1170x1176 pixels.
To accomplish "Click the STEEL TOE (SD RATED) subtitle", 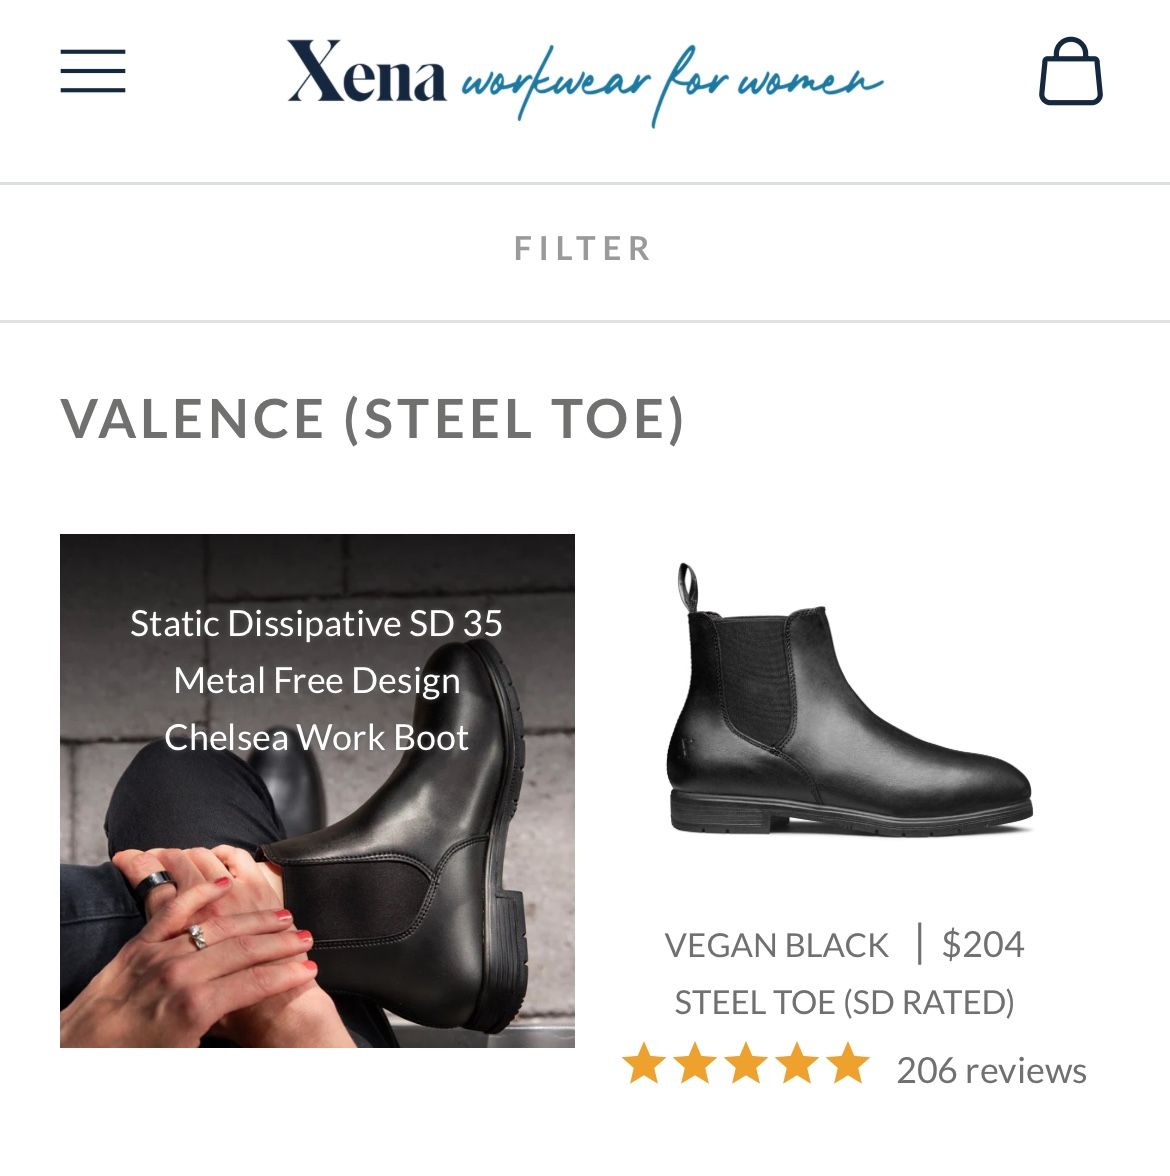I will [x=844, y=1002].
